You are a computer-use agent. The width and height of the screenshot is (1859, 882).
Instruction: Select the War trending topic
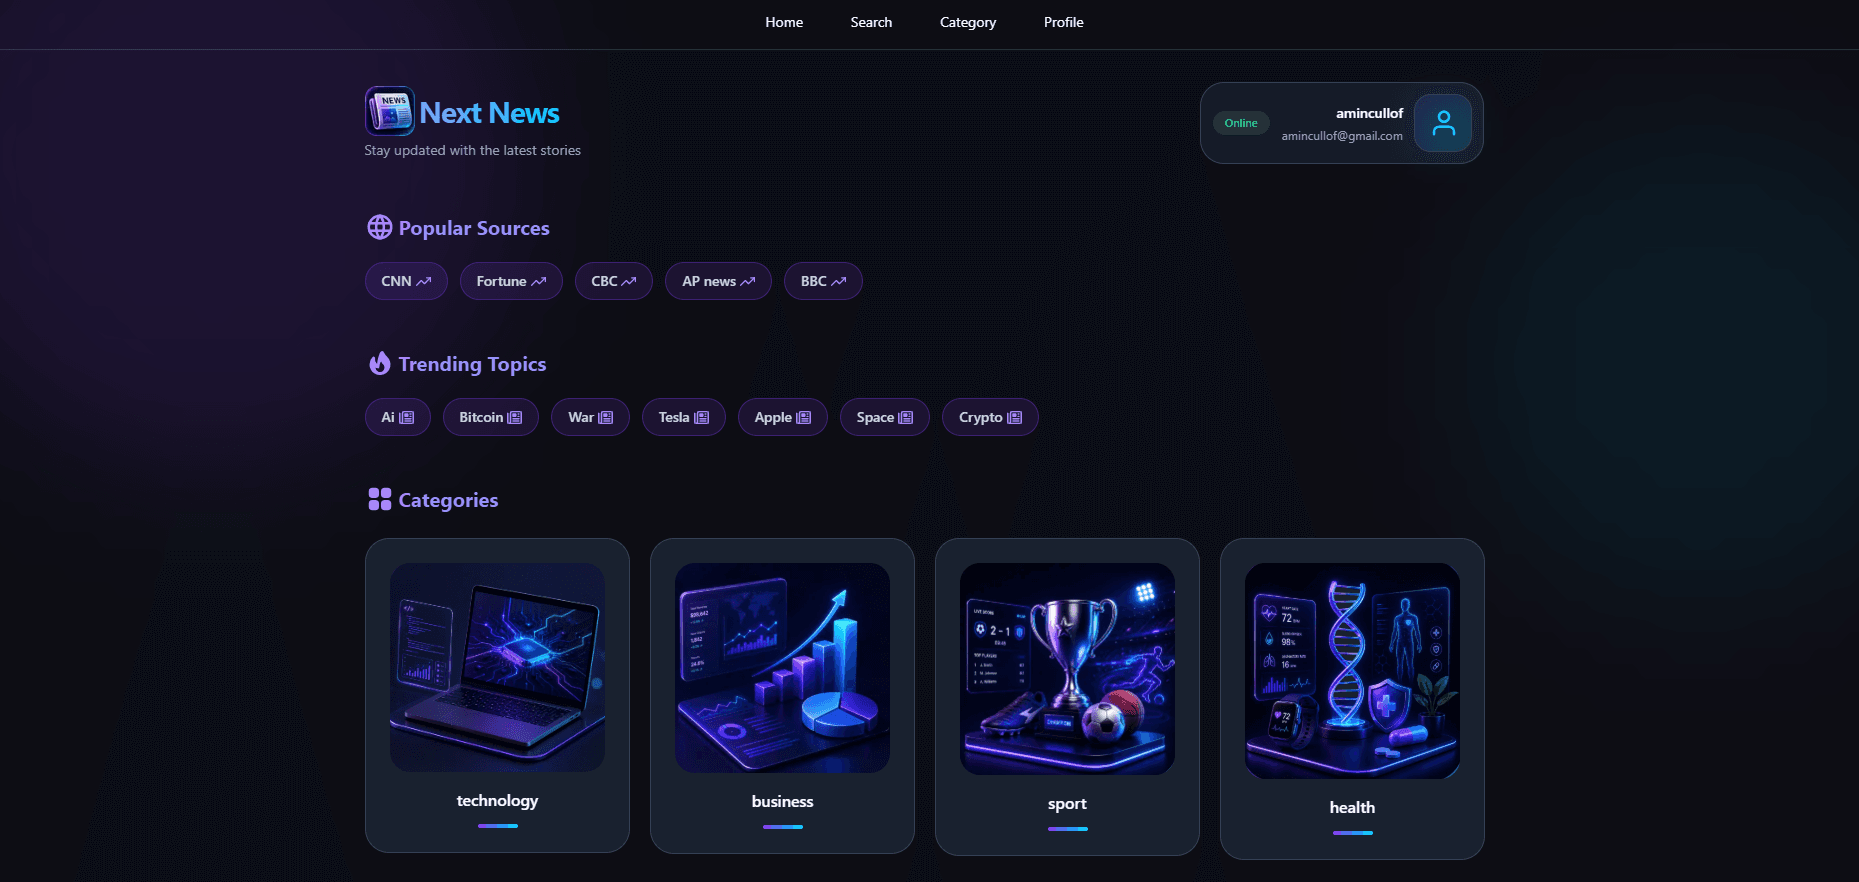pos(590,417)
